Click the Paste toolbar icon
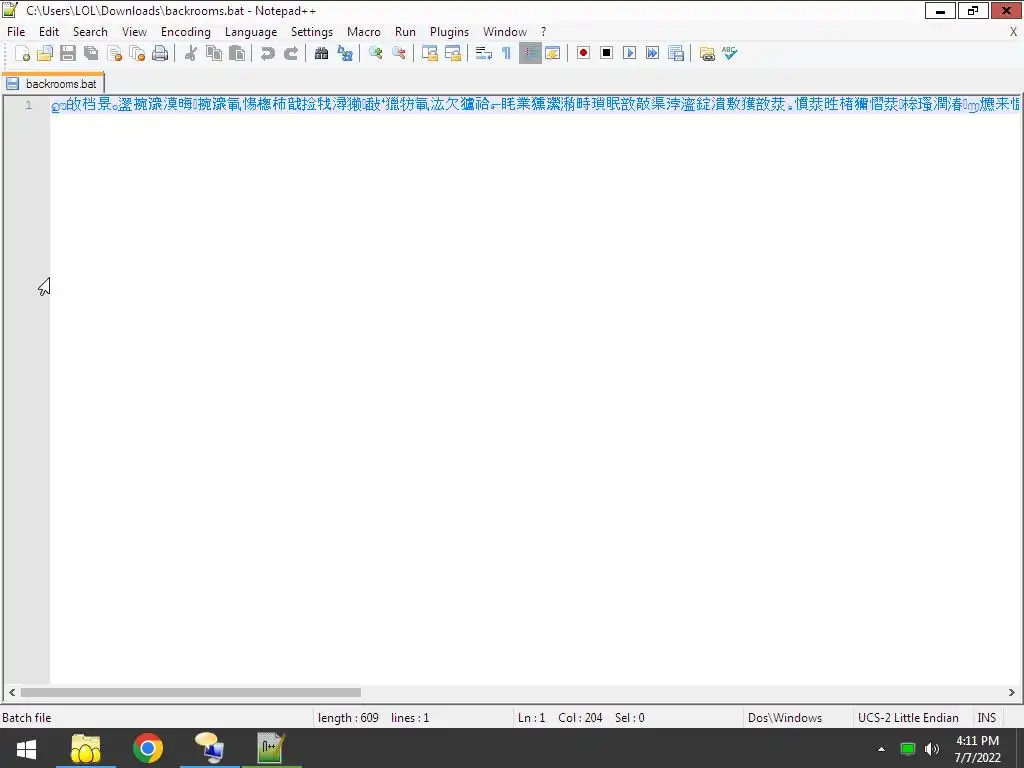The height and width of the screenshot is (768, 1024). tap(237, 54)
